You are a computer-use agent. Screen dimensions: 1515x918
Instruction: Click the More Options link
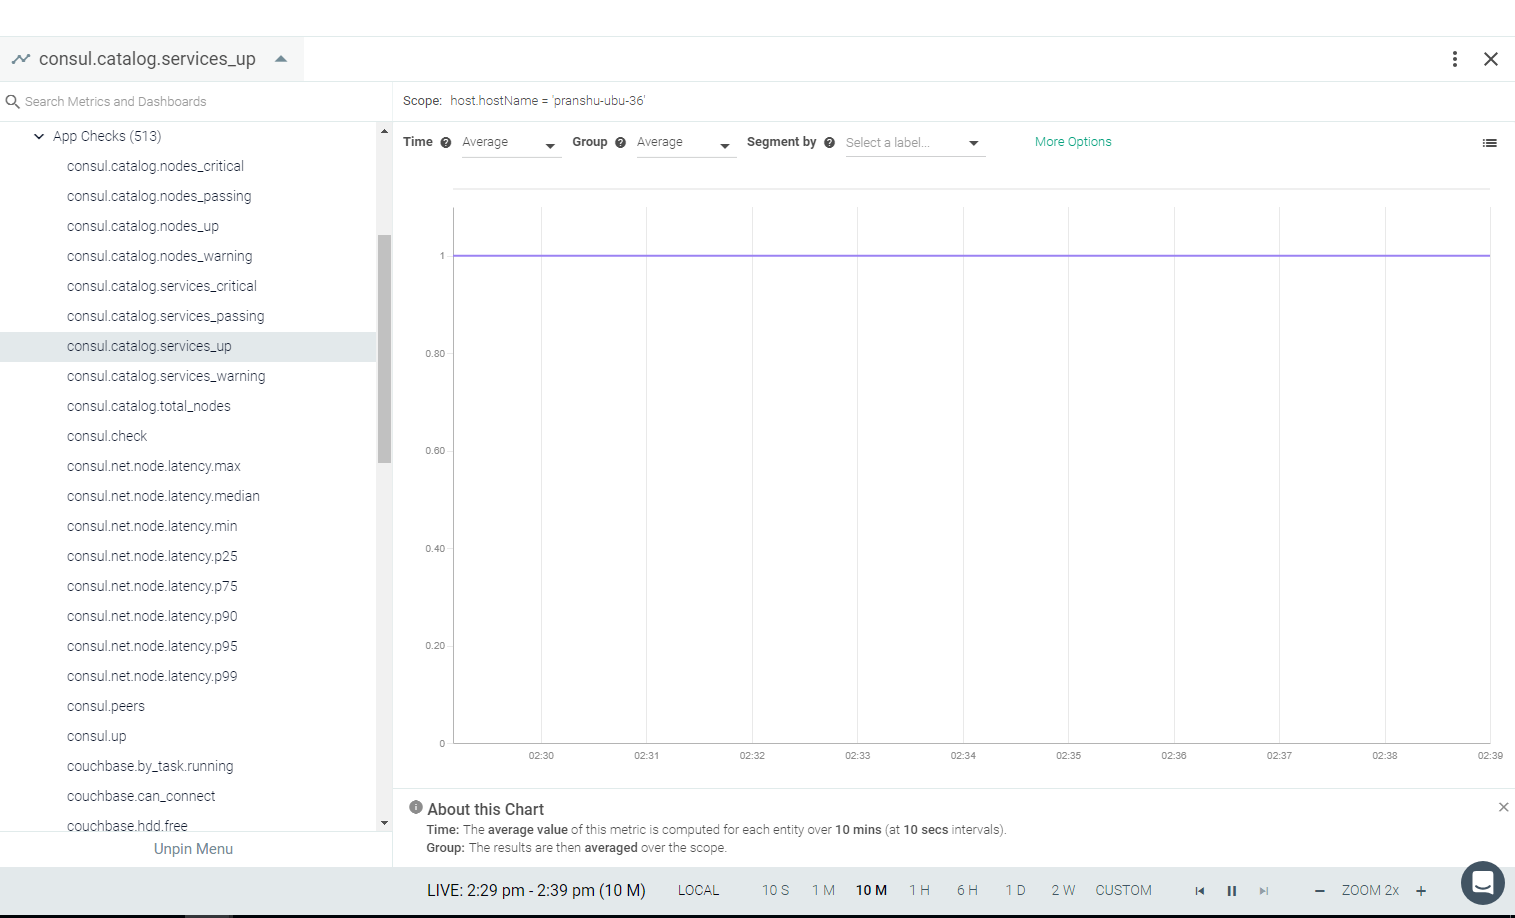[1073, 142]
